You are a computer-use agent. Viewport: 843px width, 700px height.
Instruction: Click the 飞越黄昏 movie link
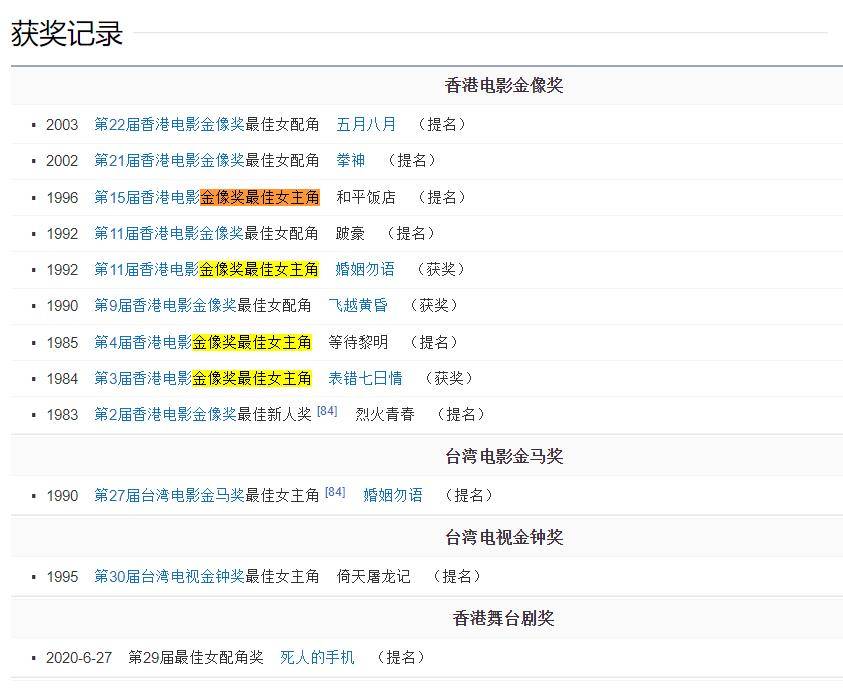click(x=357, y=305)
